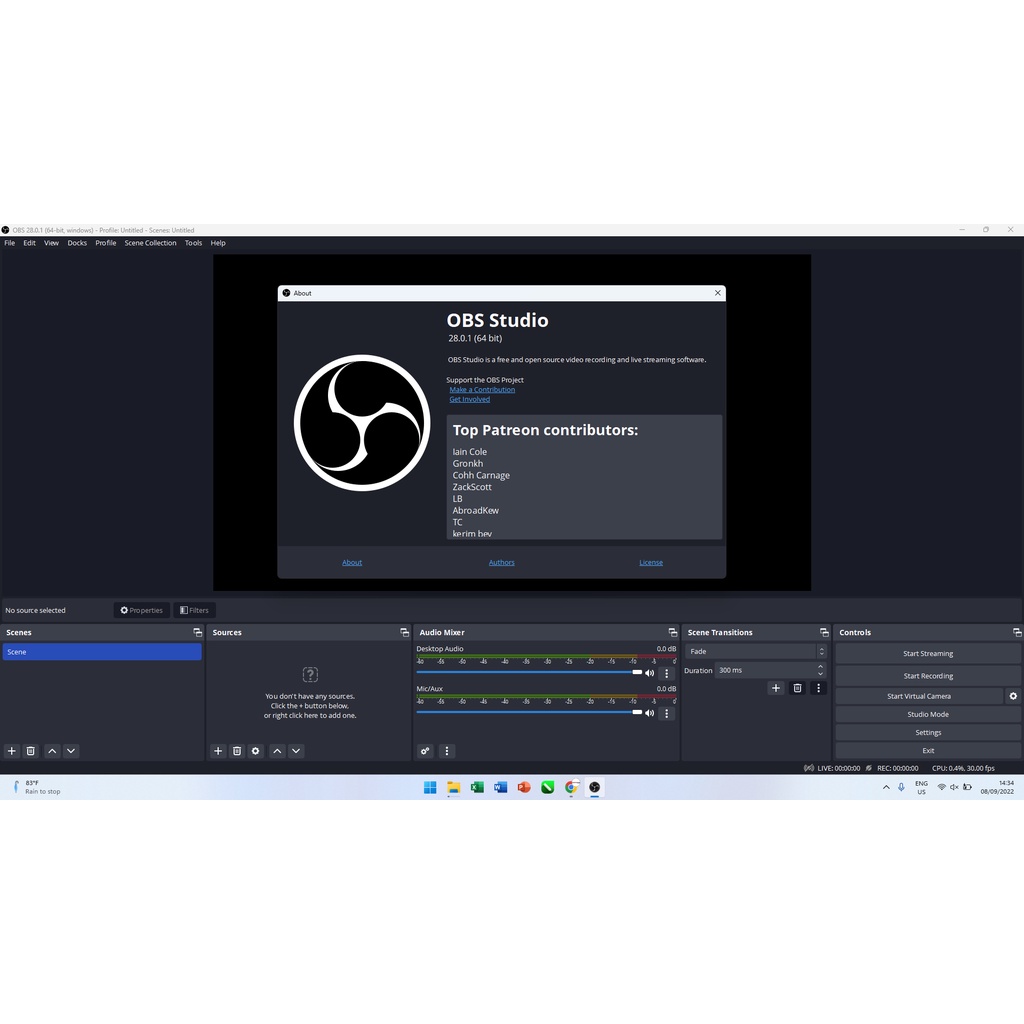Close the About dialog

tap(718, 293)
